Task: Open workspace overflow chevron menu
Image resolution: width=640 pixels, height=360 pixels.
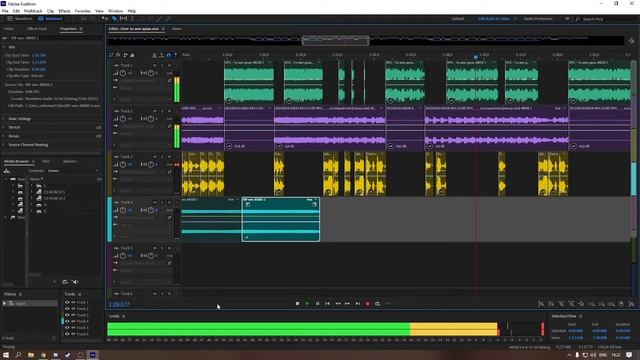Action: click(567, 19)
